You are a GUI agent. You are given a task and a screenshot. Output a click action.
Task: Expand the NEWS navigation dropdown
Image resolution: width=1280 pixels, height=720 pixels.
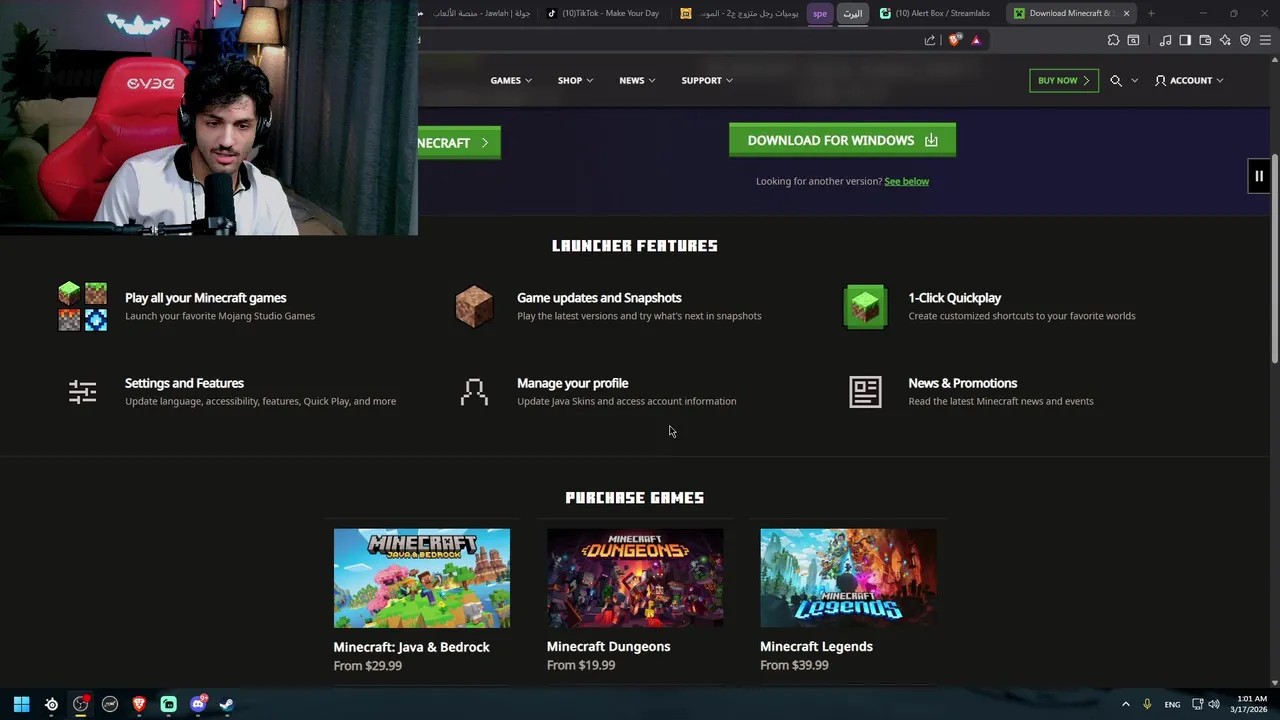637,80
